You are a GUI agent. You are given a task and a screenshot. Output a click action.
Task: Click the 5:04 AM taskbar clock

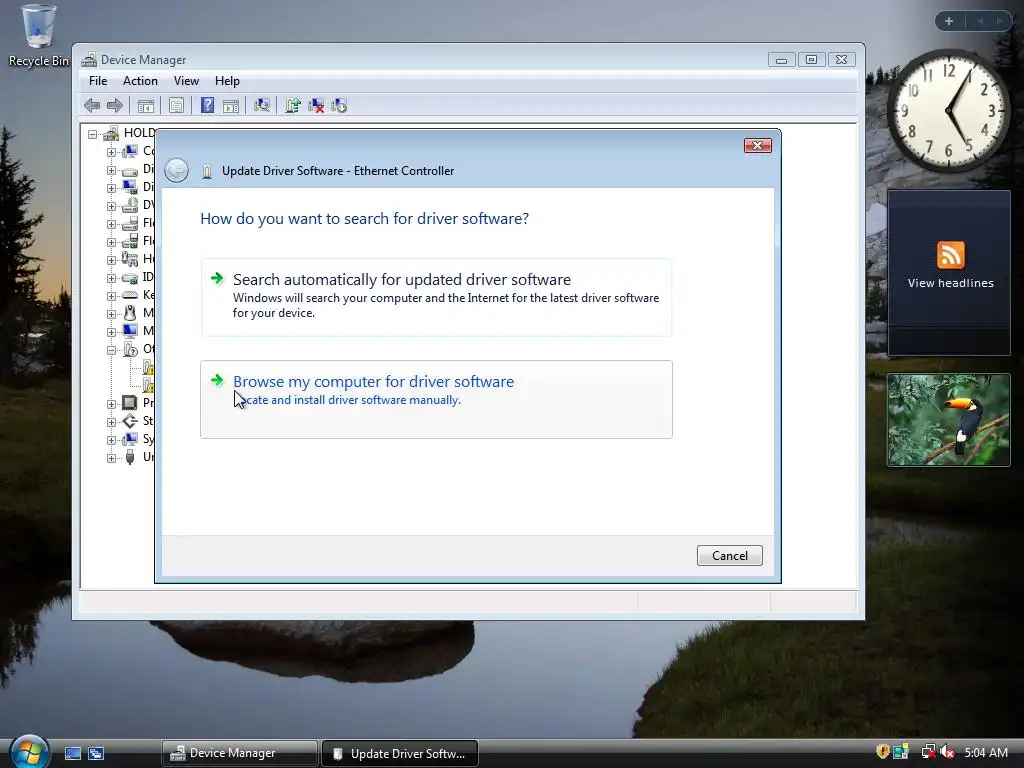986,753
